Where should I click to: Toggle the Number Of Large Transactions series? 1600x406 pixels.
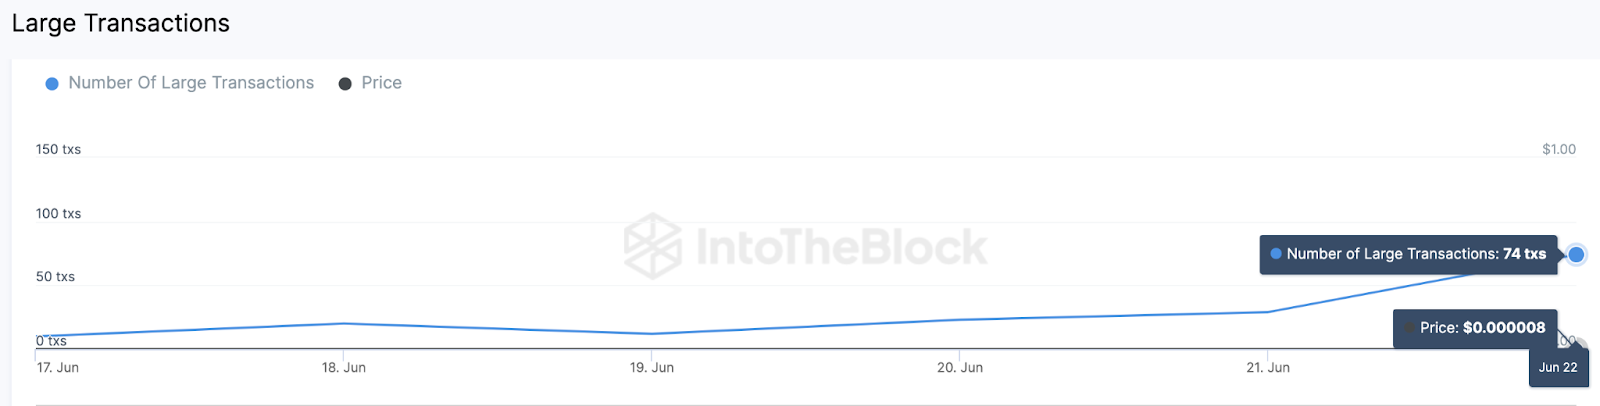[191, 83]
